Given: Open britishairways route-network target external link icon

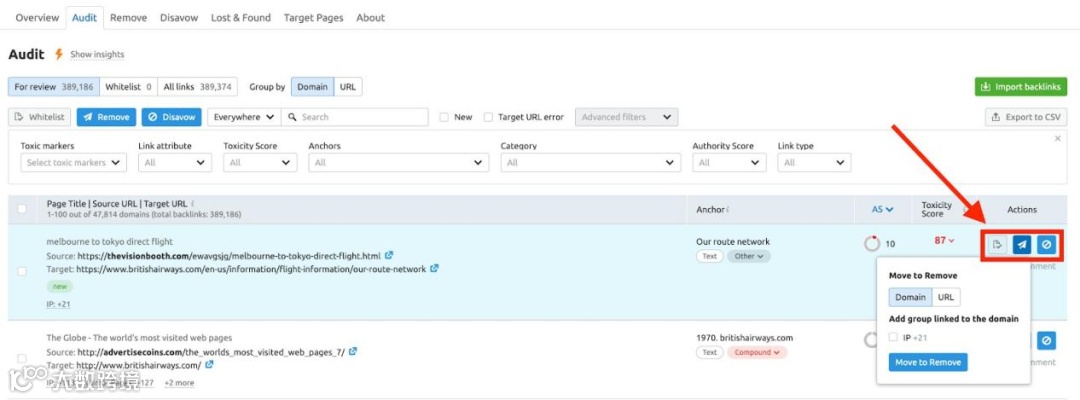Looking at the screenshot, I should pos(434,269).
